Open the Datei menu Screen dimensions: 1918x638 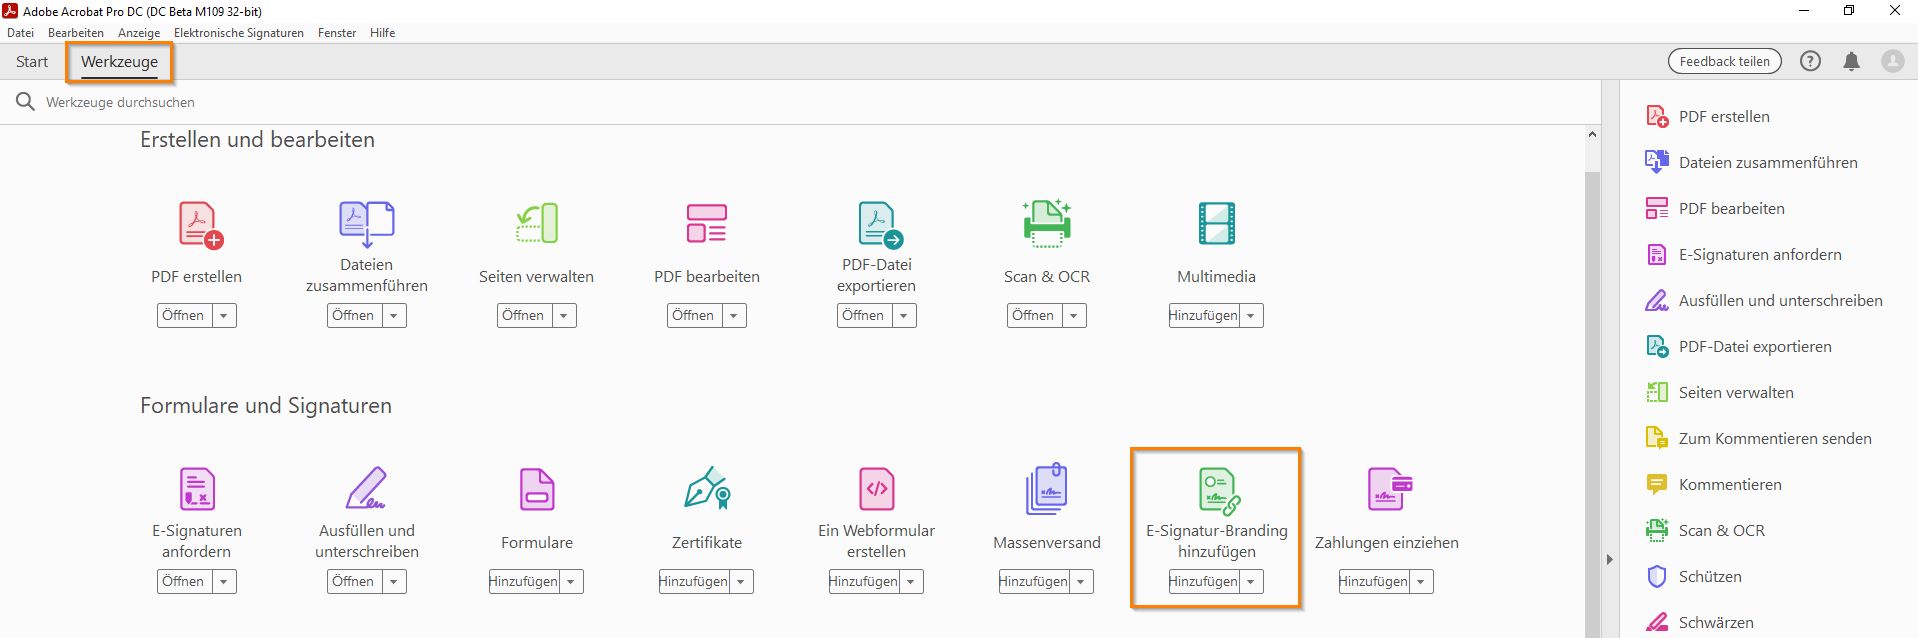pos(20,33)
